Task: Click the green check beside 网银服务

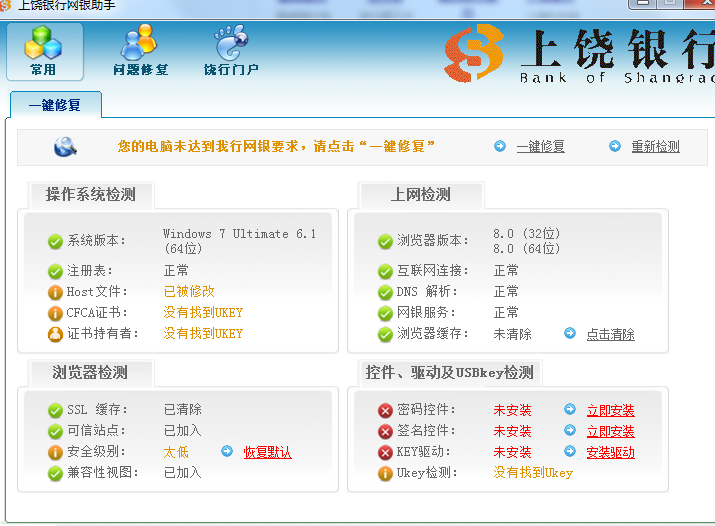Action: (385, 313)
